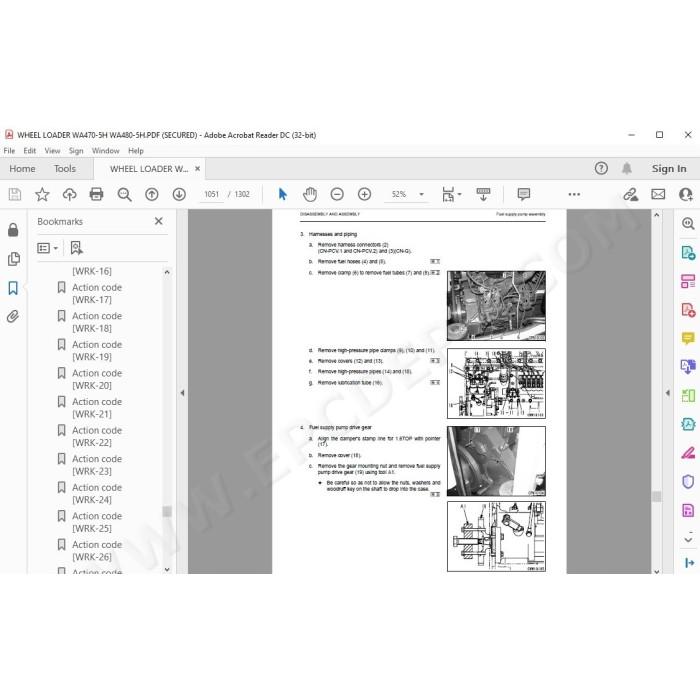This screenshot has height=700, width=700.
Task: Open notifications bell
Action: (x=627, y=168)
